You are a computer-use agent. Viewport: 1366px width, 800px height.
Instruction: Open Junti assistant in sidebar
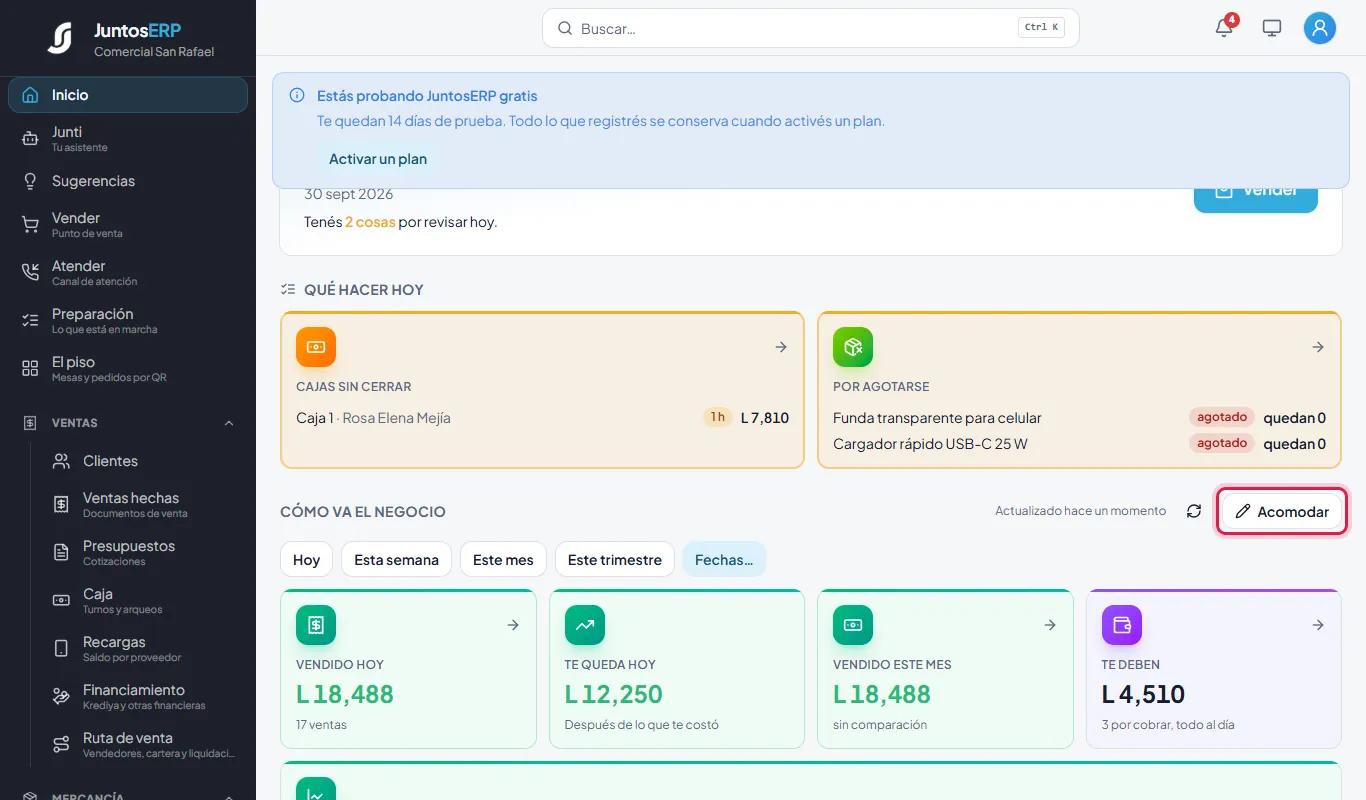click(x=128, y=139)
